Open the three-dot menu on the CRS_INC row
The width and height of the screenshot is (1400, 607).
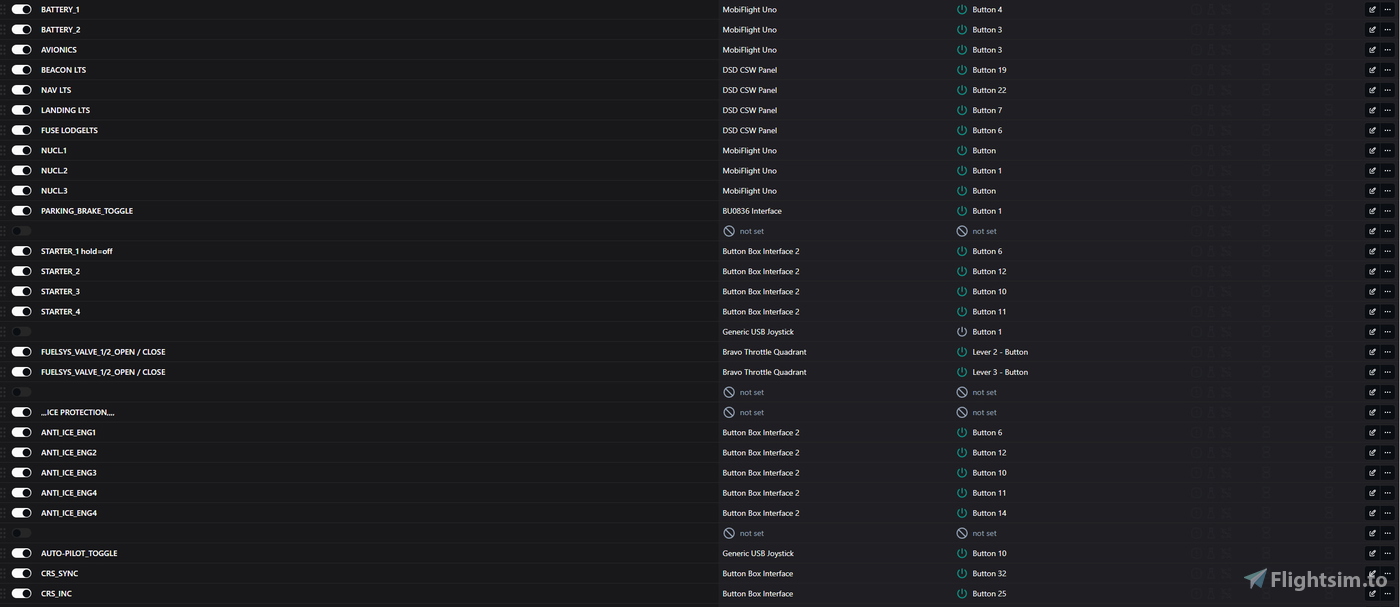(x=1387, y=594)
